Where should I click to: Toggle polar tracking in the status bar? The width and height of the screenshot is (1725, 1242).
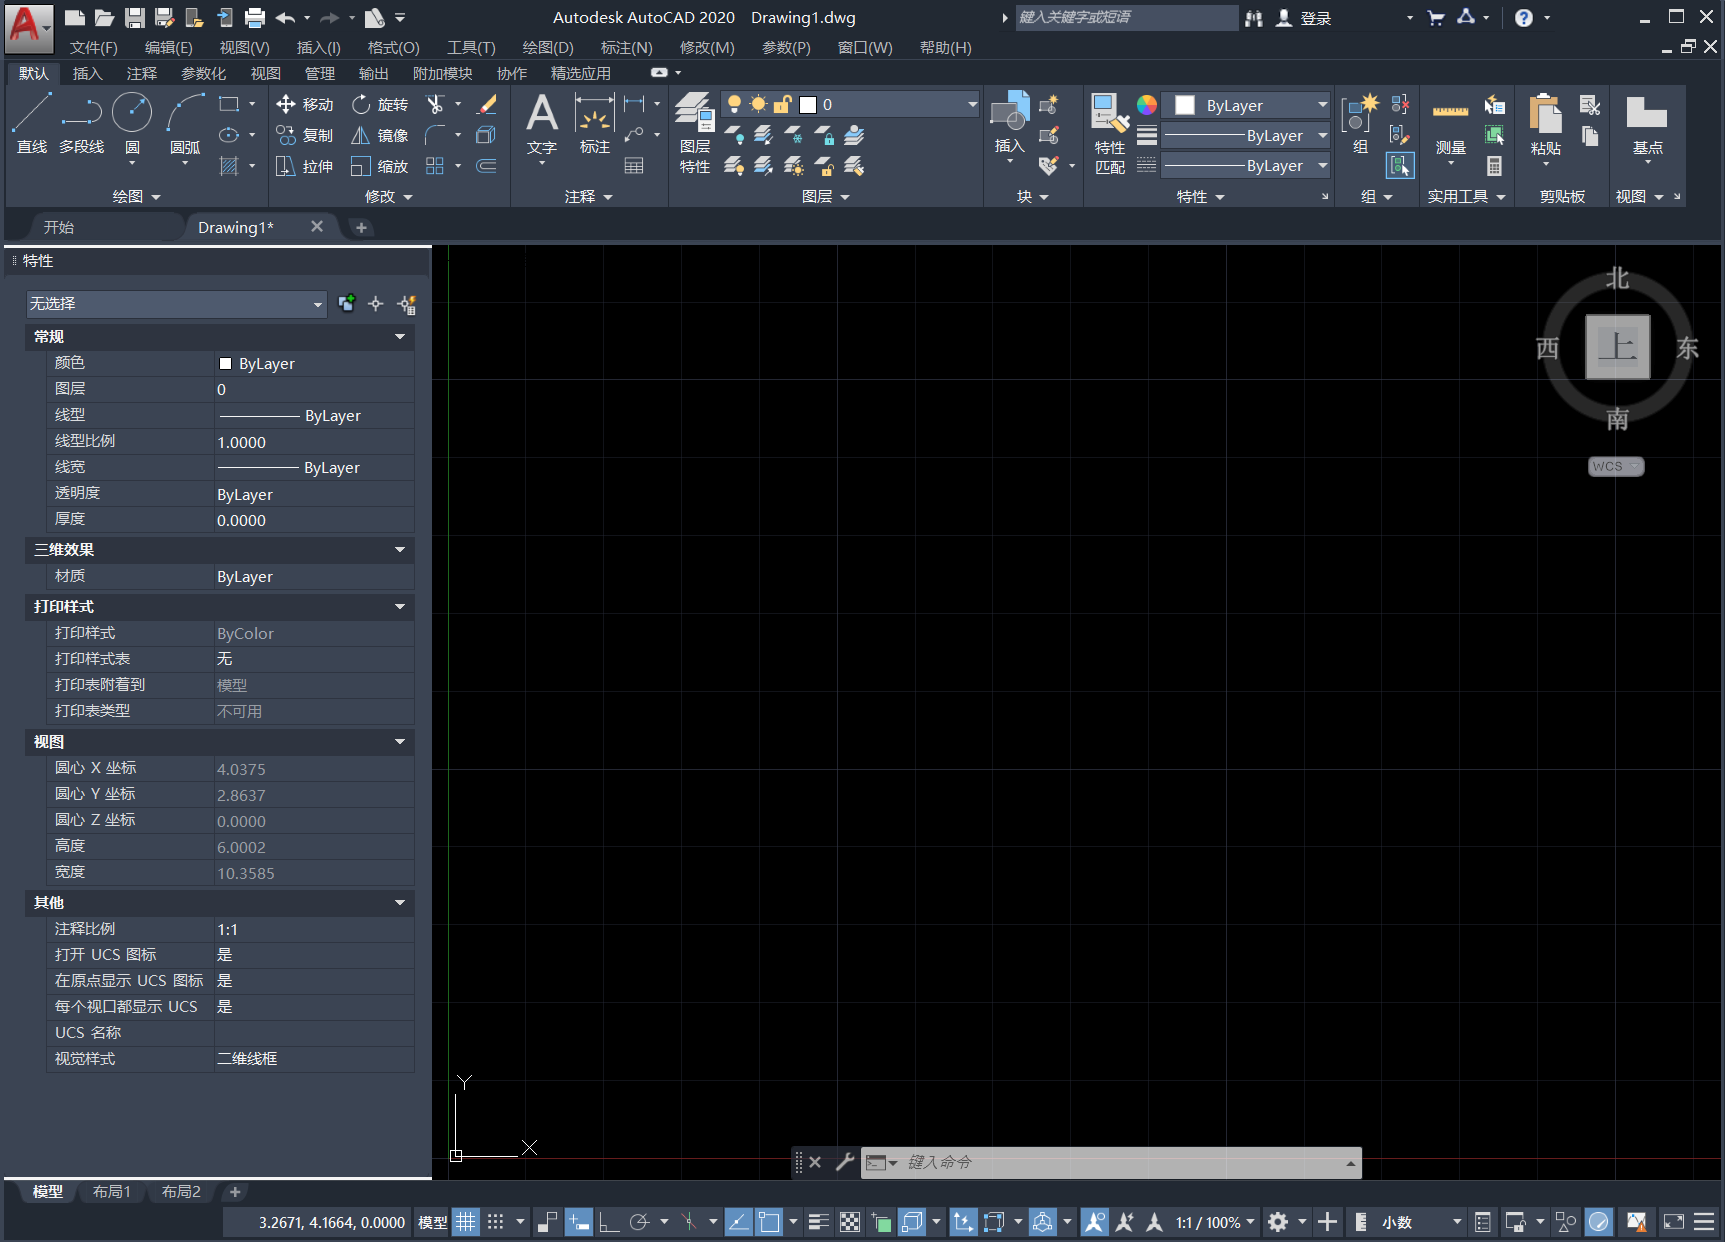click(640, 1222)
